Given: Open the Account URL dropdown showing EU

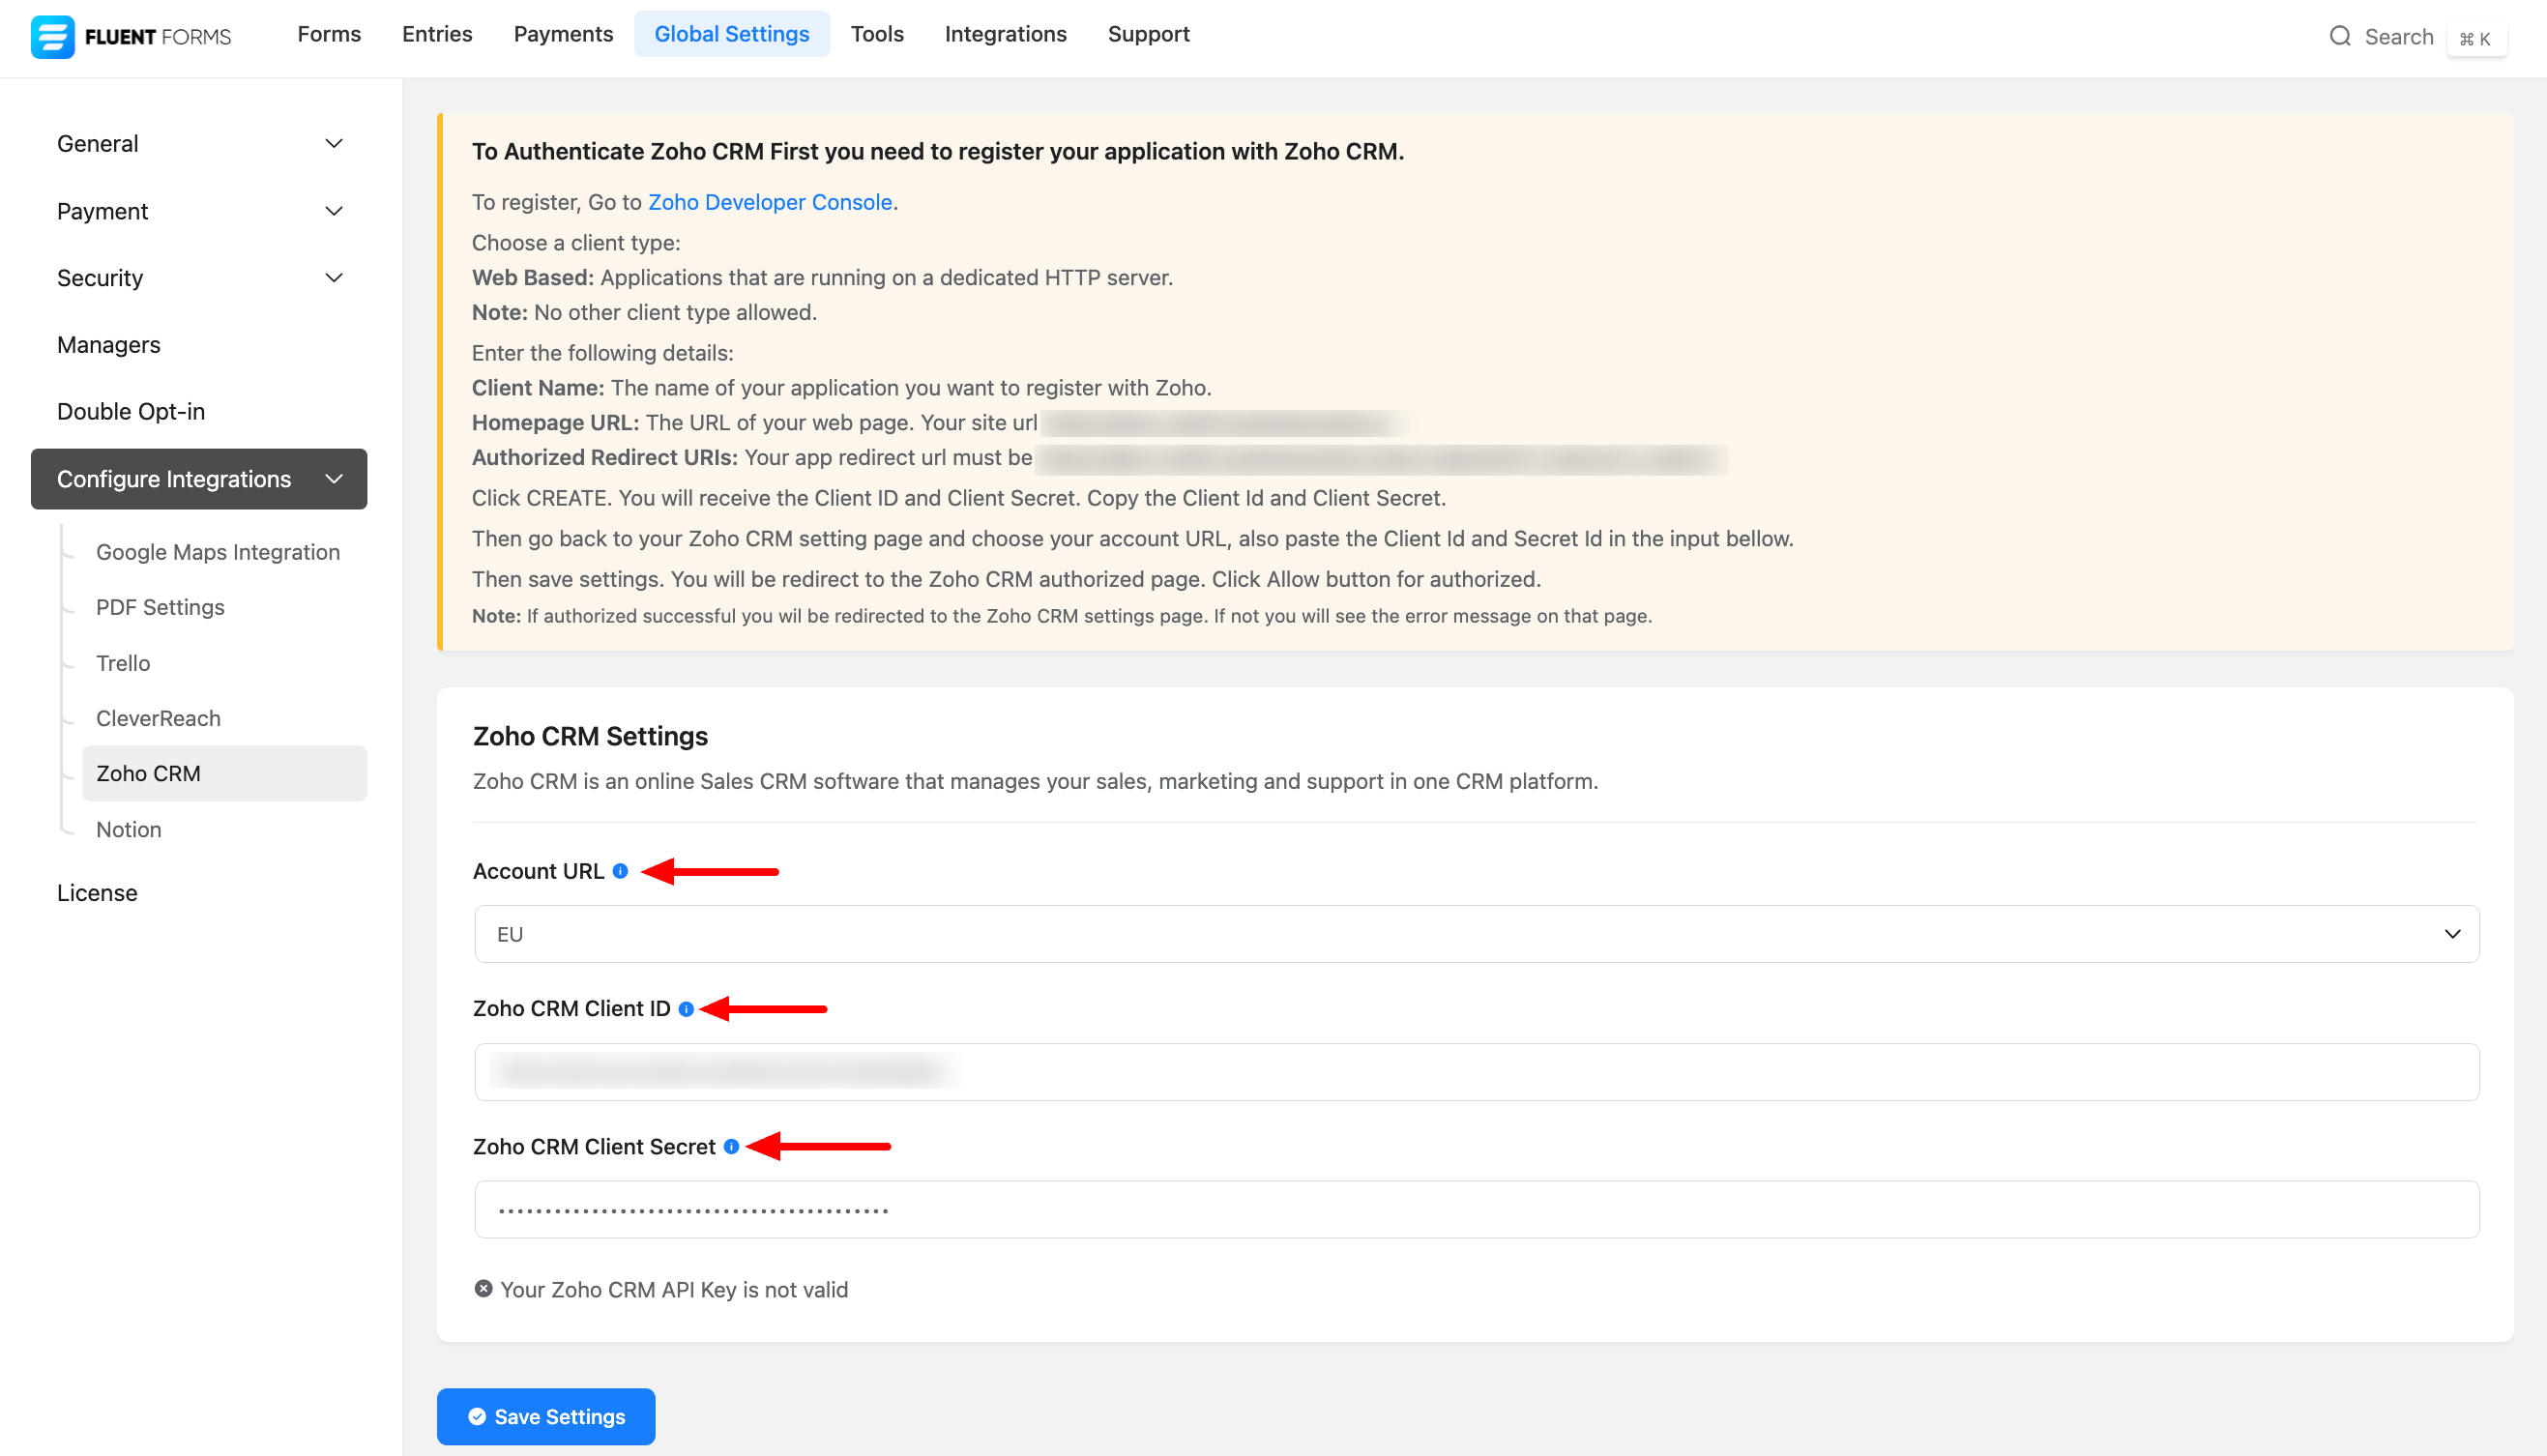Looking at the screenshot, I should tap(1476, 934).
